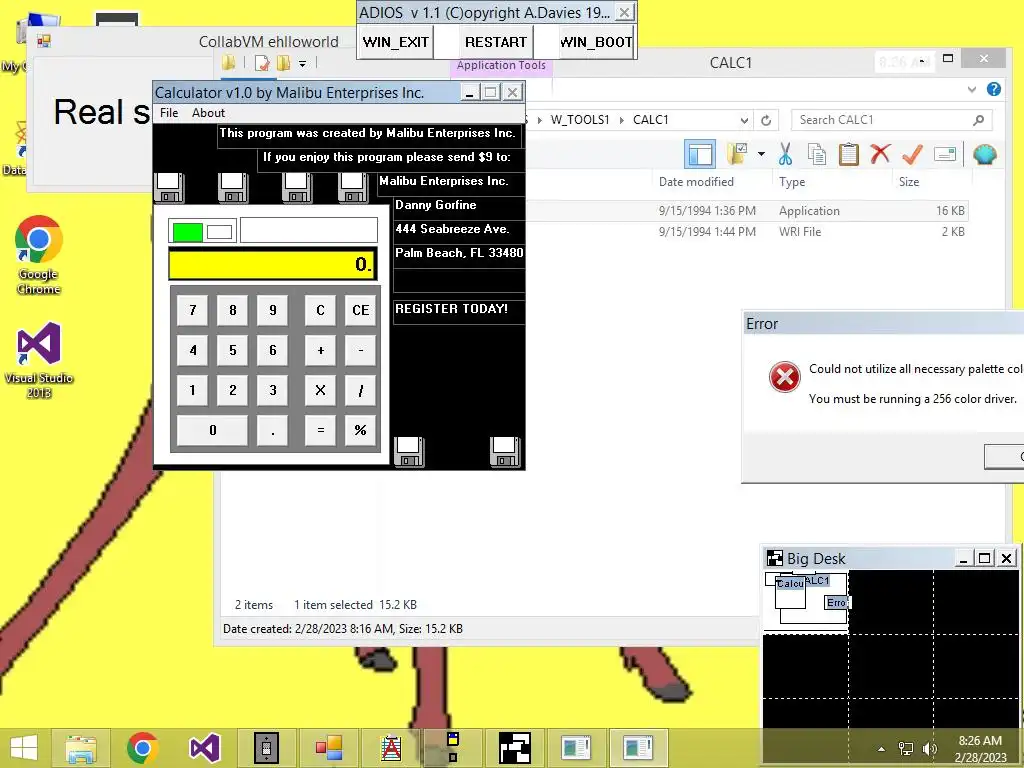Open the quick access toolbar customize dropdown
The image size is (1024, 768).
(x=302, y=63)
